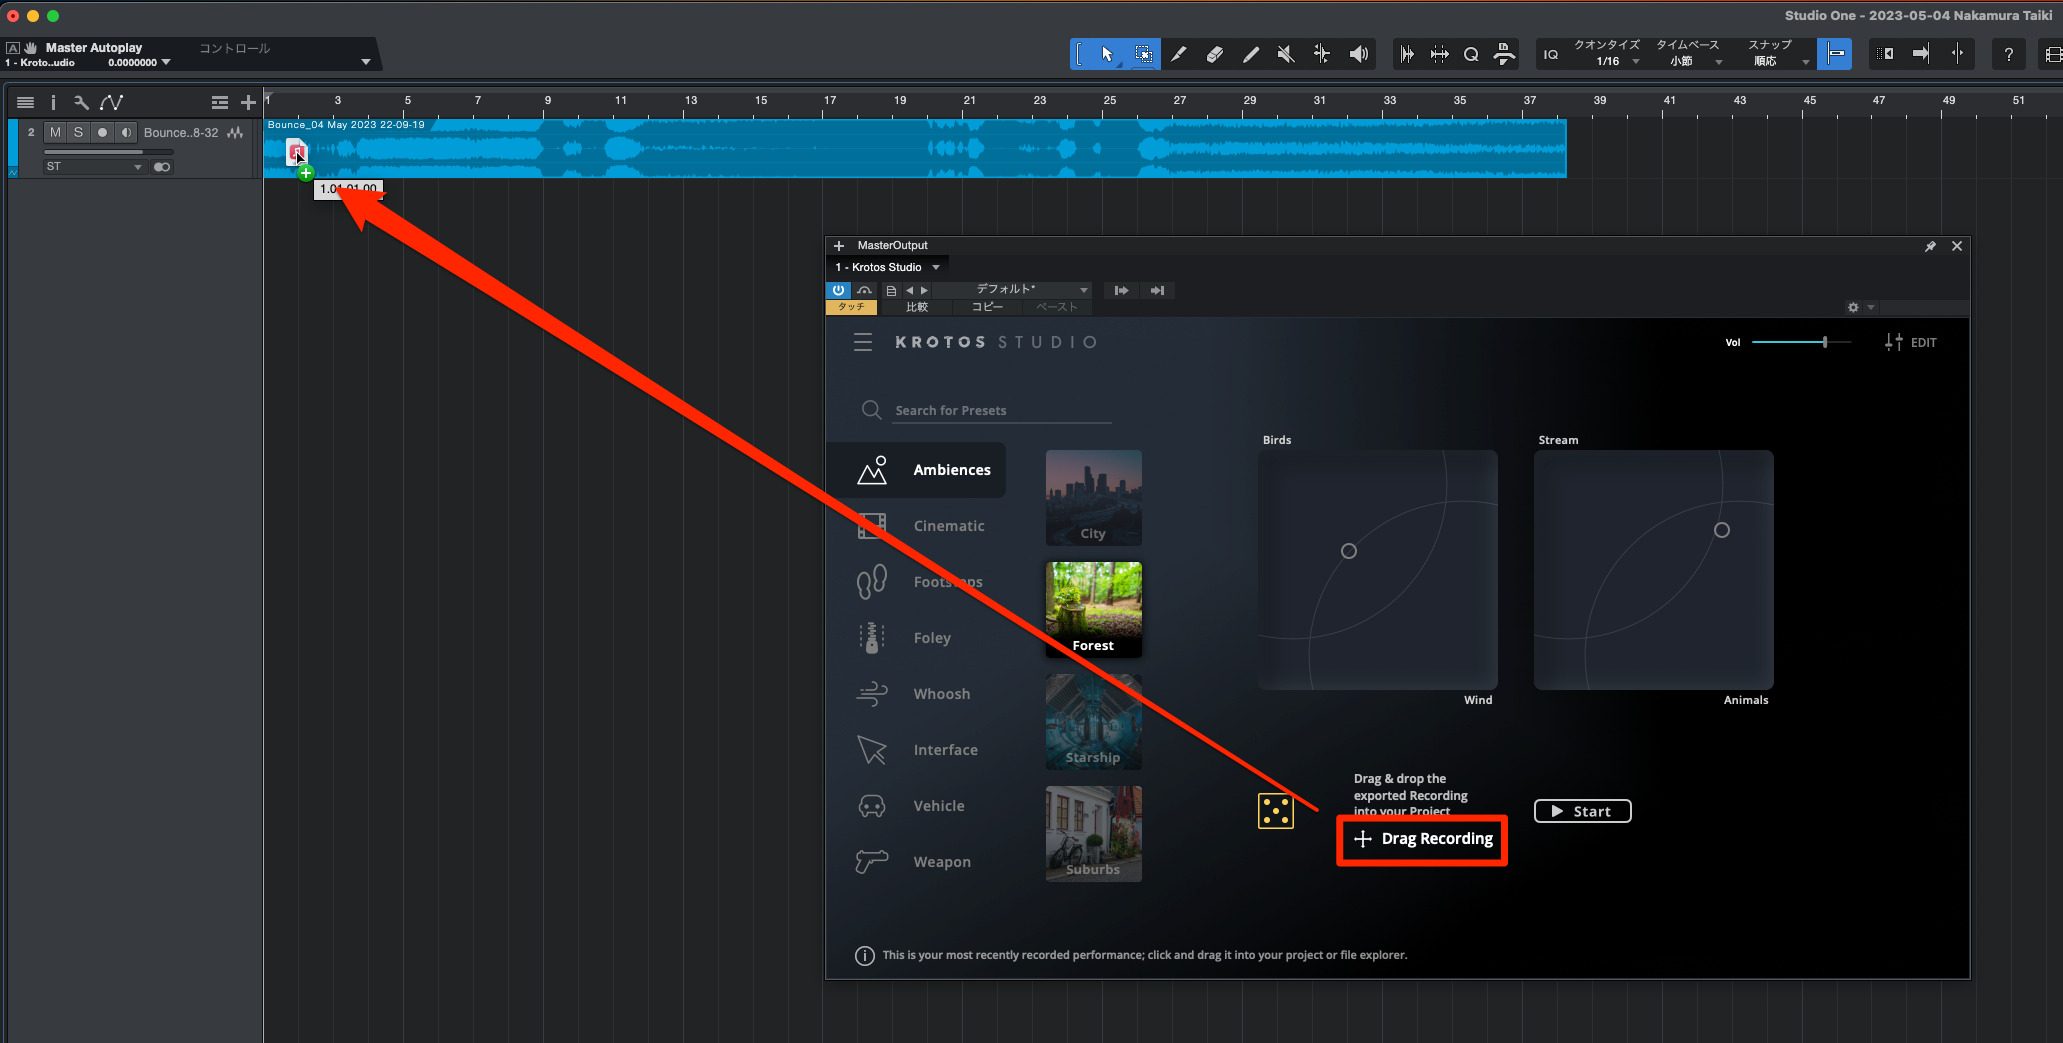
Task: Click the Search for Presets field
Action: tap(1001, 410)
